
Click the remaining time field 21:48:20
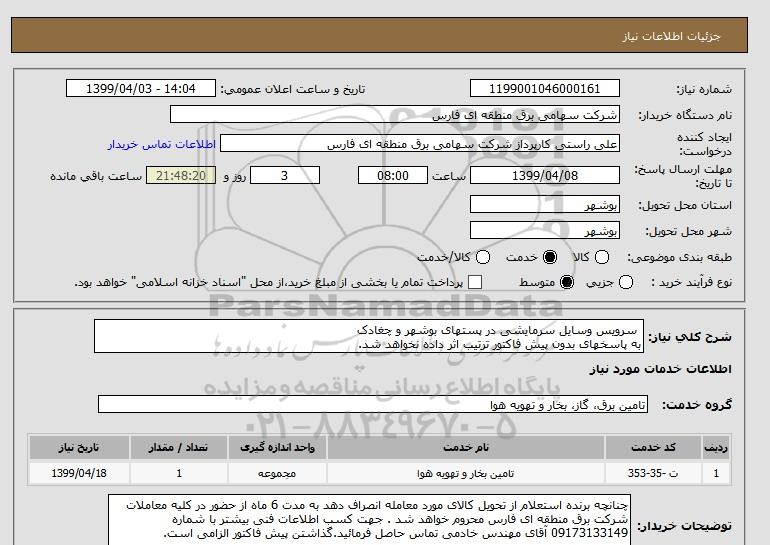point(181,175)
